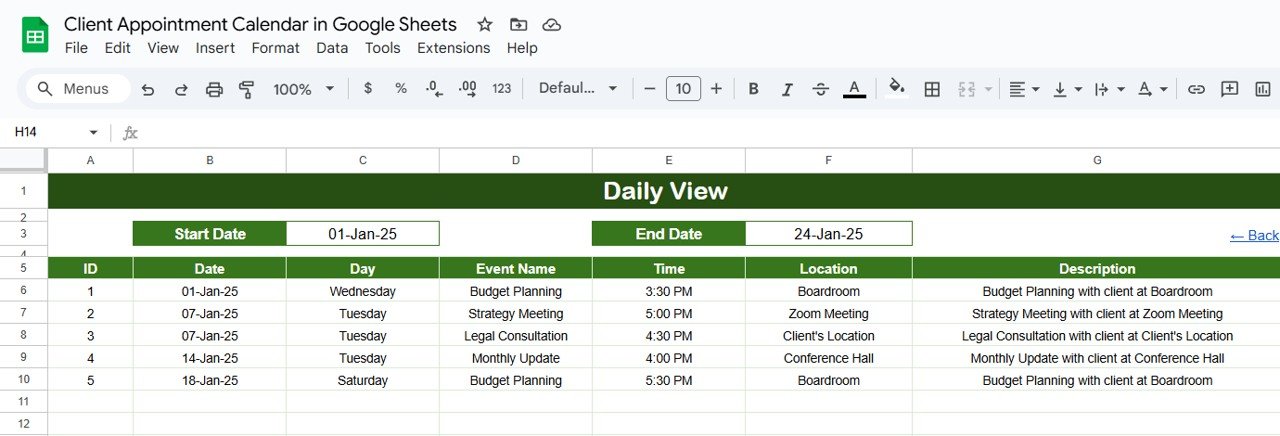Select the Description column header cell
Image resolution: width=1280 pixels, height=436 pixels.
pos(1096,268)
